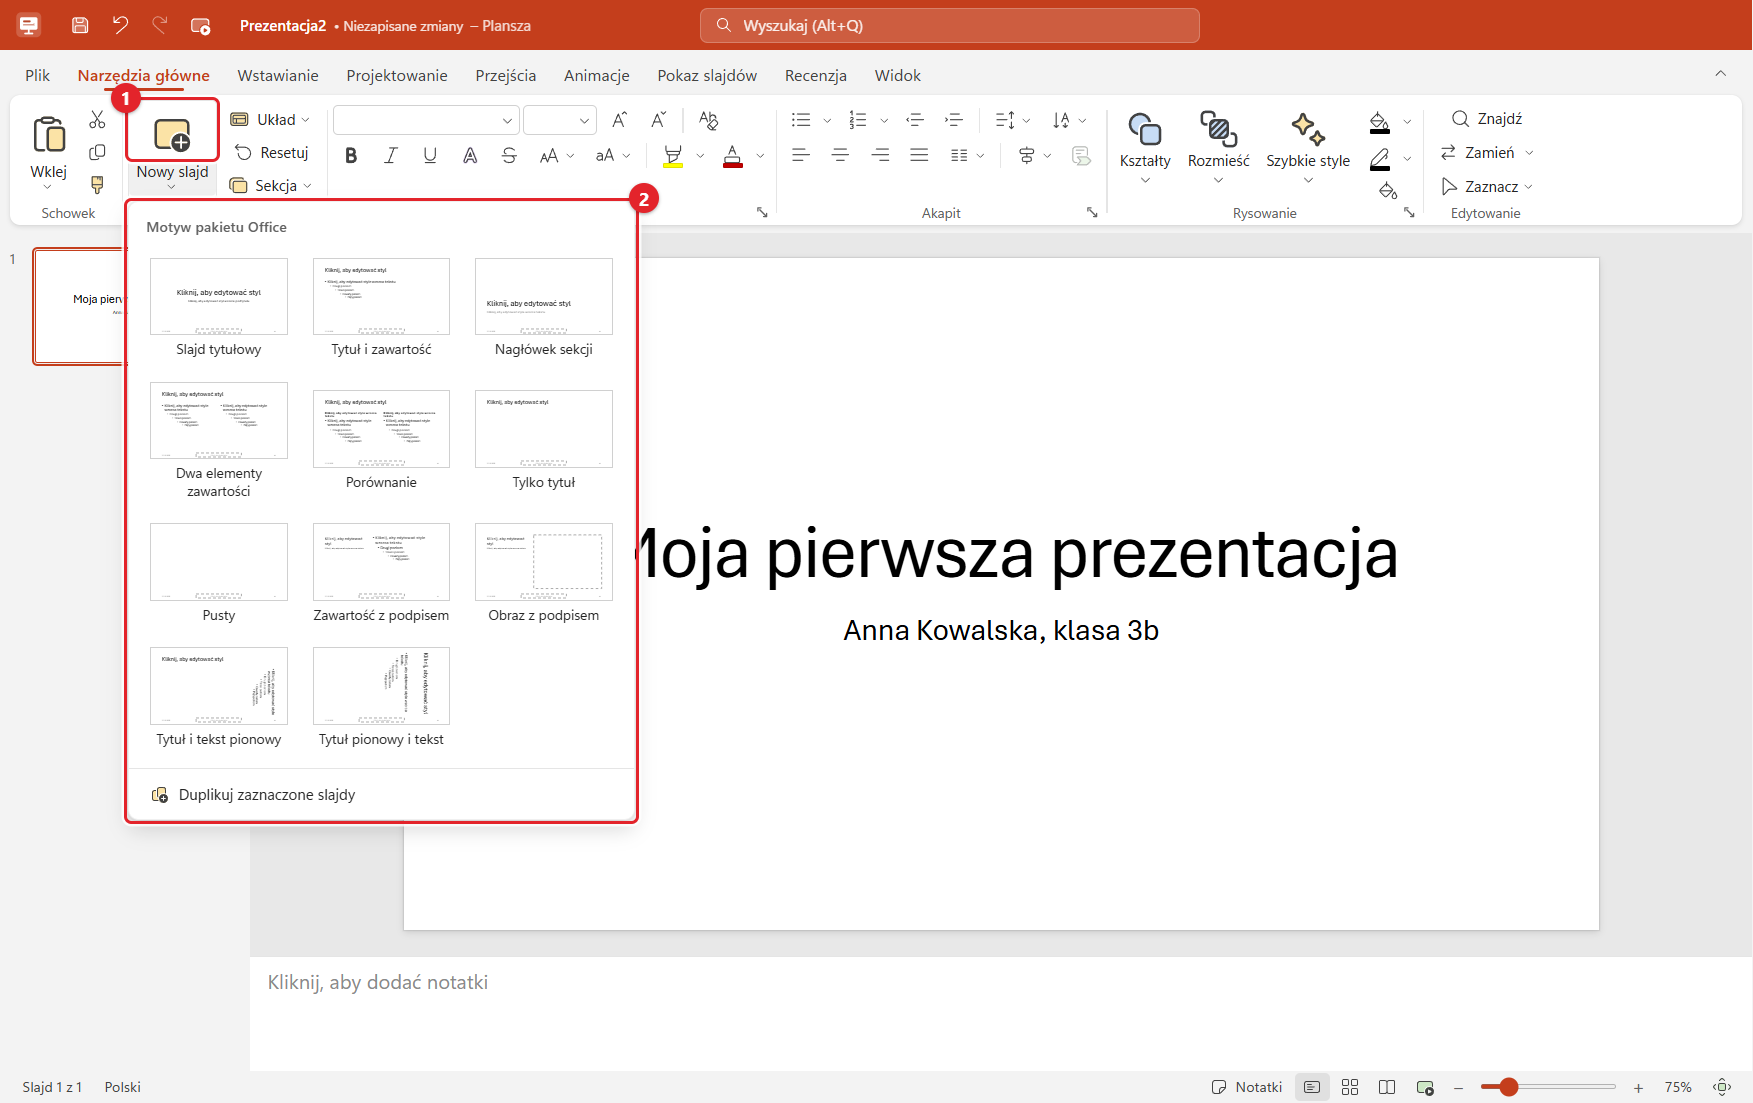The height and width of the screenshot is (1103, 1753).
Task: Click Decrease indent icon
Action: coord(915,120)
